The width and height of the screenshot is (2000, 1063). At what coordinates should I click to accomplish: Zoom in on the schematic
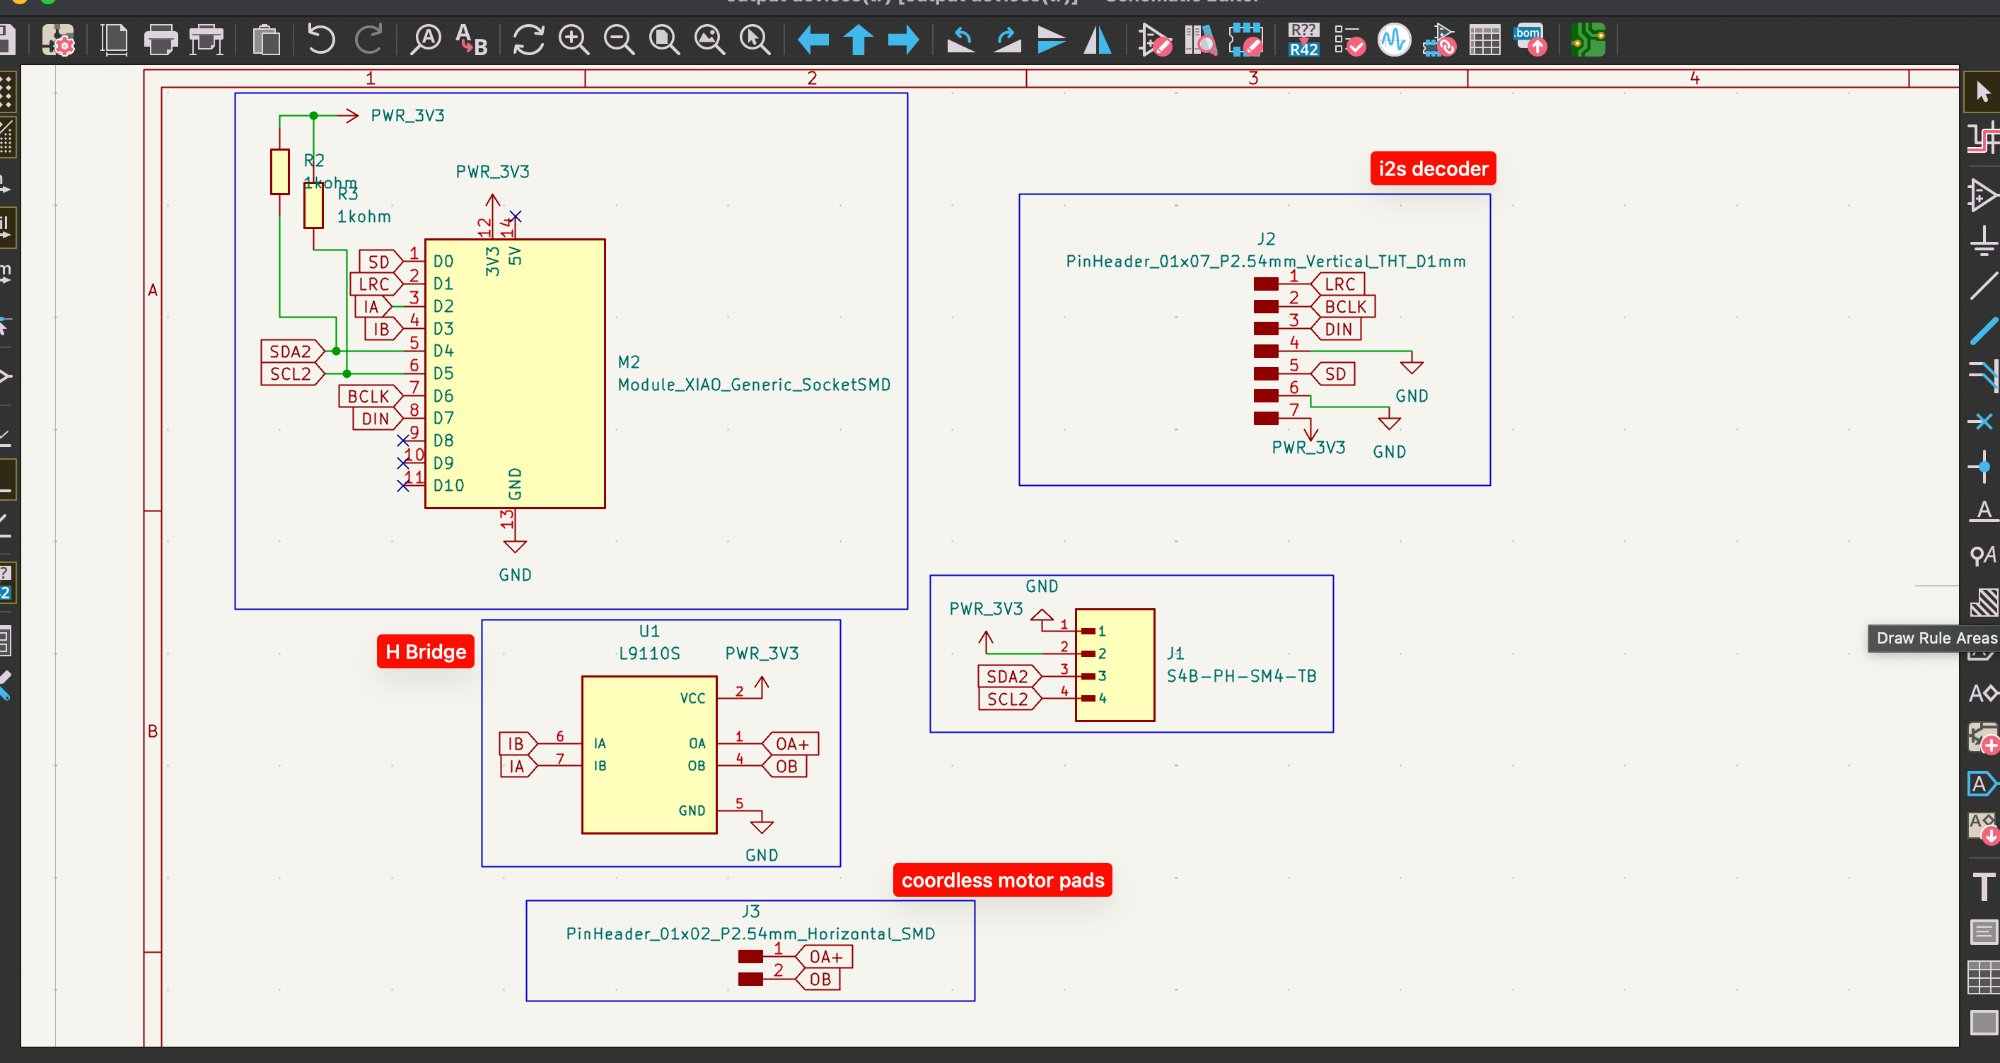[574, 40]
